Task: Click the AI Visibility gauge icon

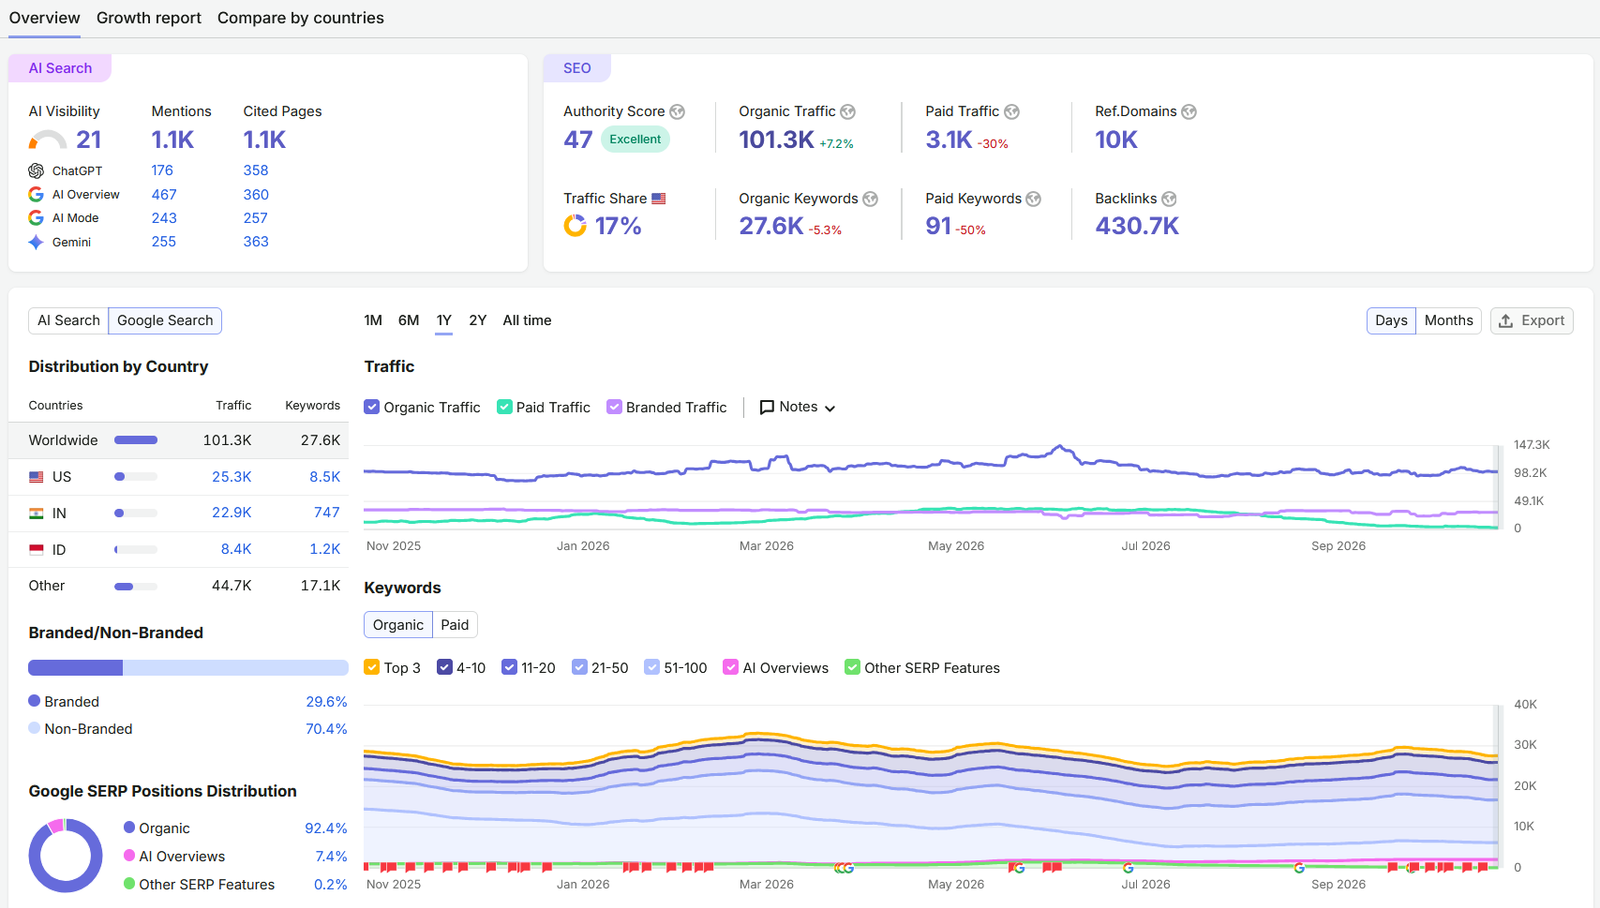Action: pyautogui.click(x=48, y=140)
